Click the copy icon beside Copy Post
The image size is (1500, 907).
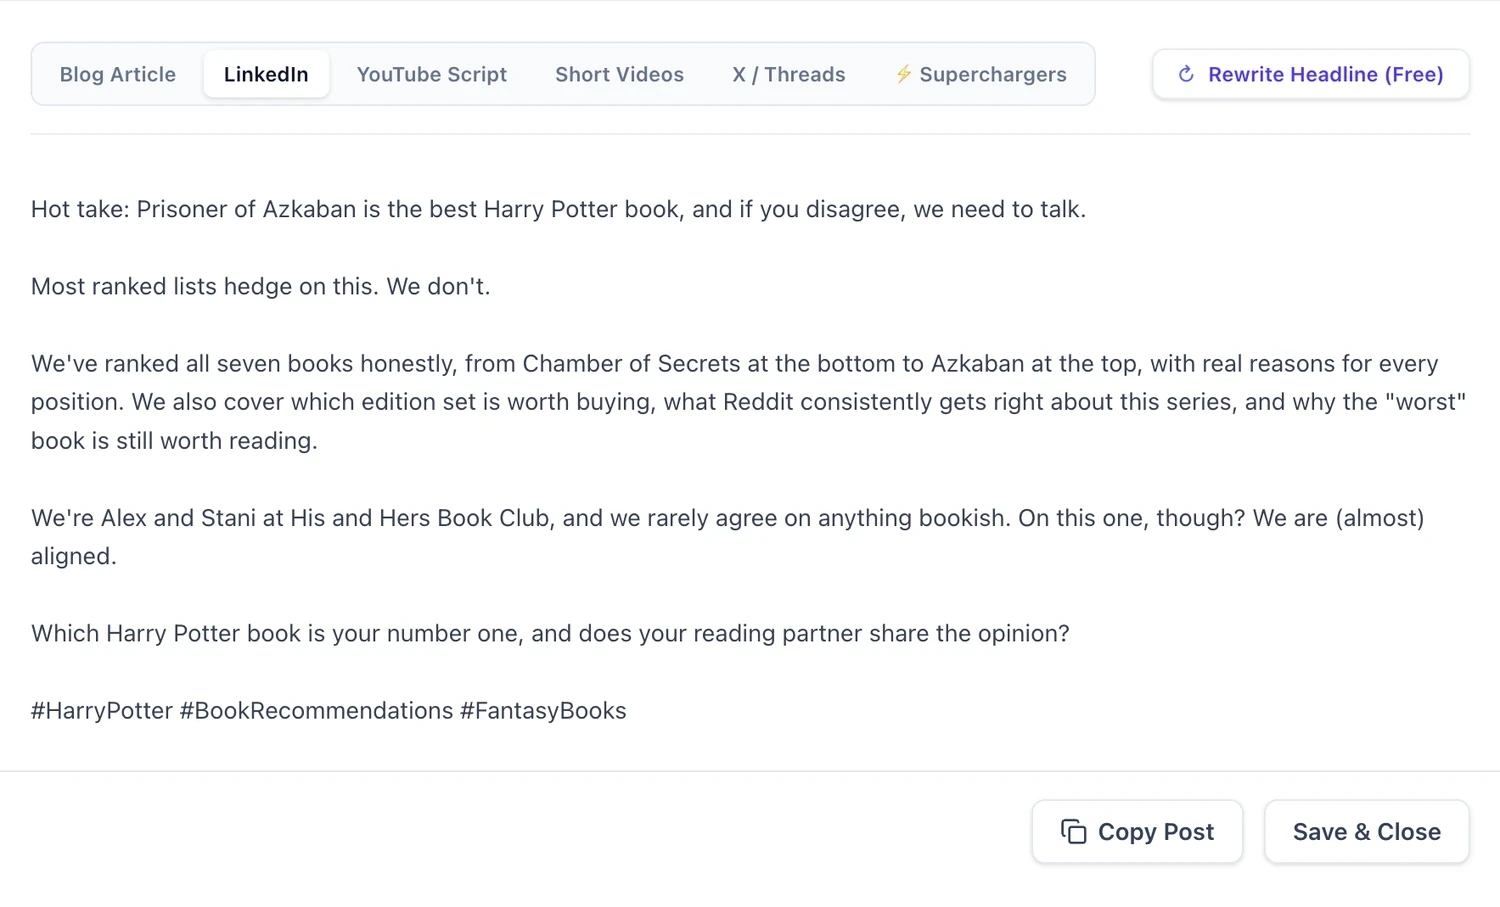pyautogui.click(x=1074, y=831)
